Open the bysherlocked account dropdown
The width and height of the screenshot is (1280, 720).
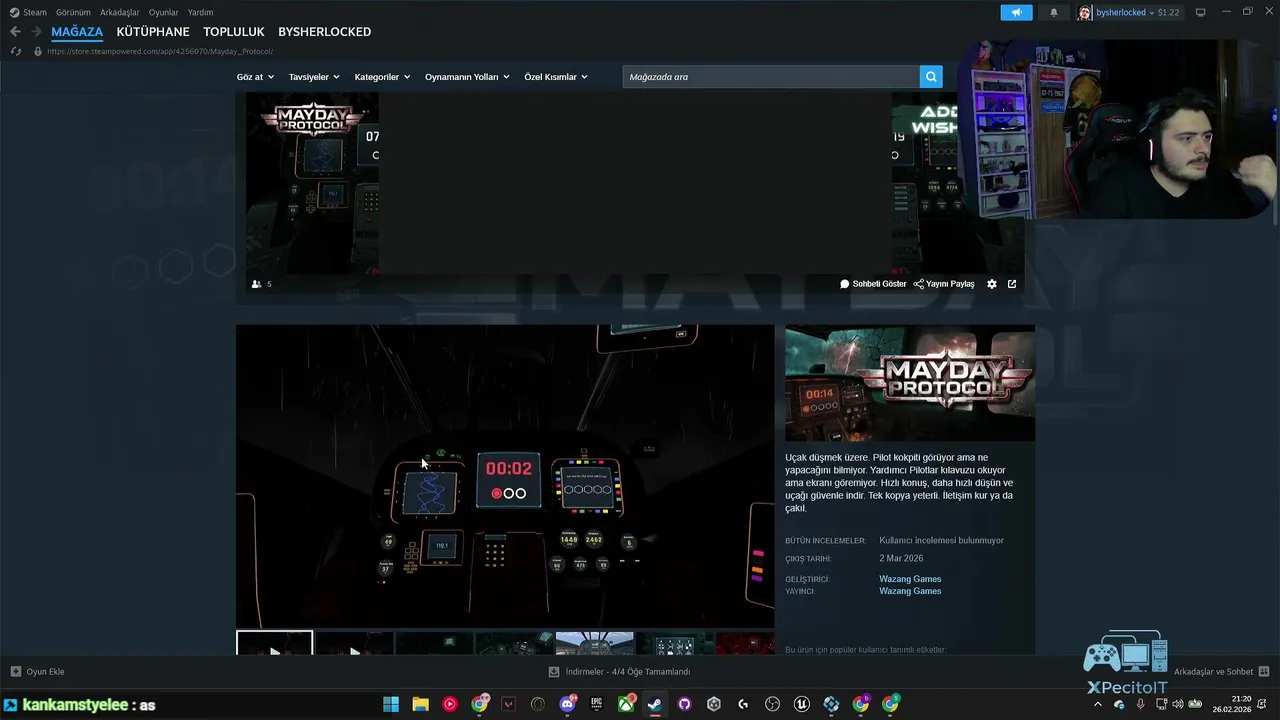[x=1124, y=12]
